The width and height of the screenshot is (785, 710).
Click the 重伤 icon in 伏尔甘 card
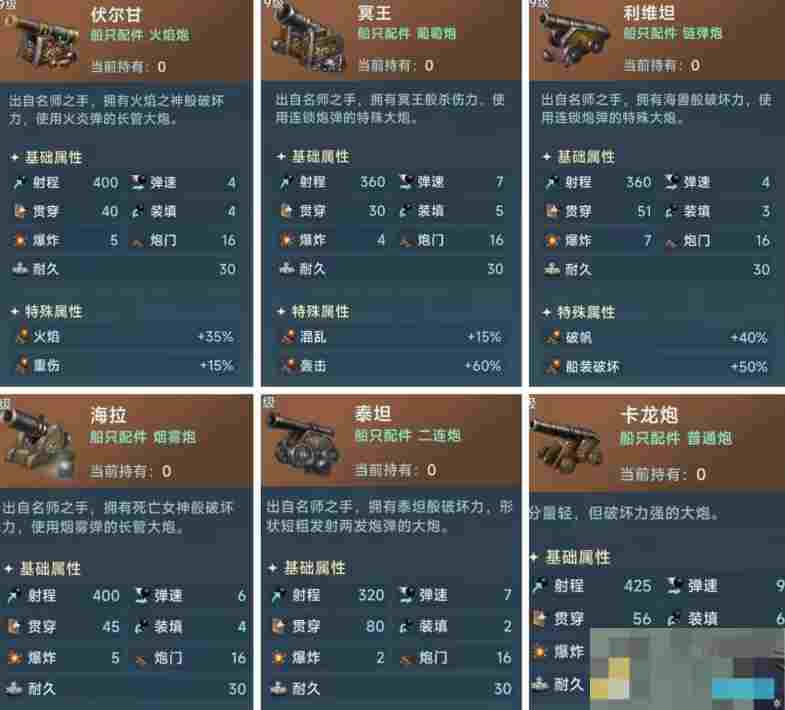point(22,365)
